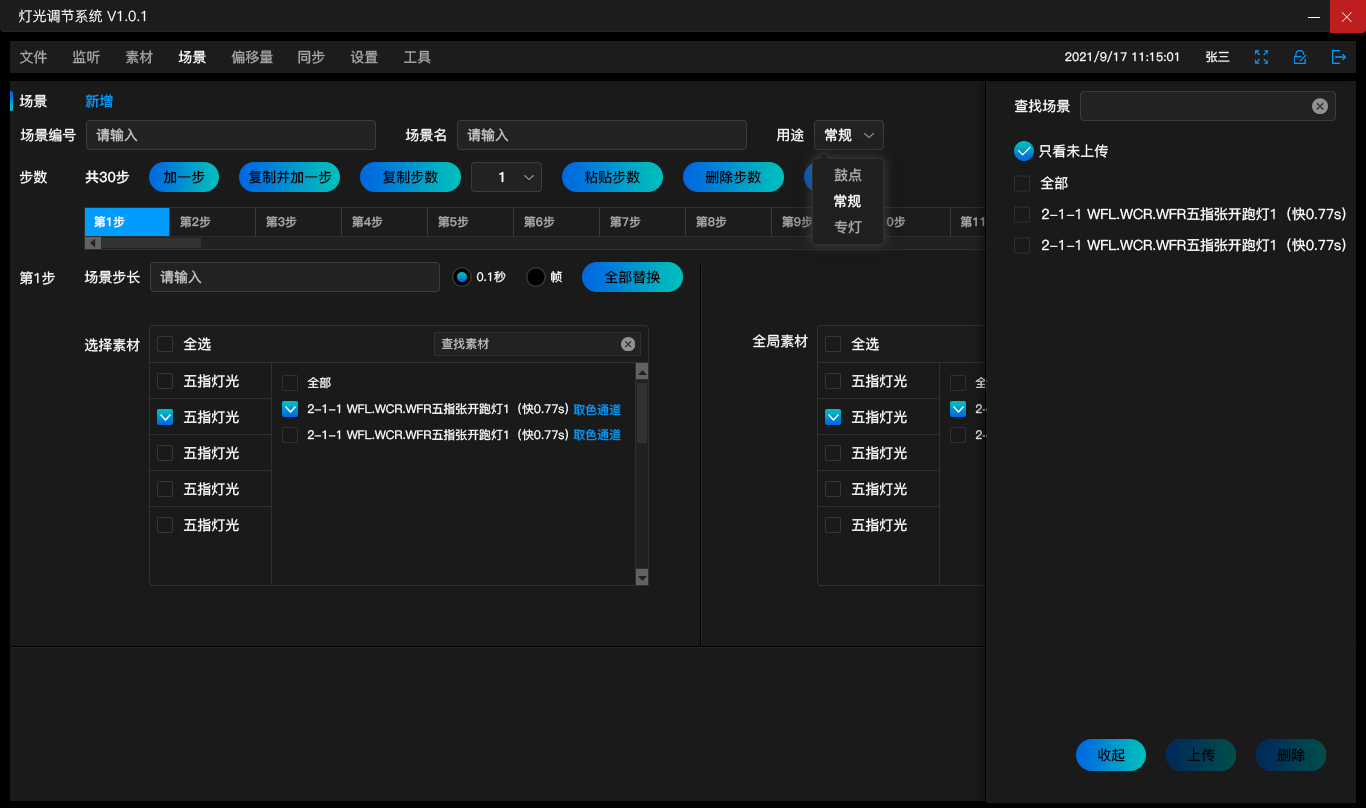This screenshot has width=1366, height=808.
Task: Open the 文件 menu
Action: pos(33,57)
